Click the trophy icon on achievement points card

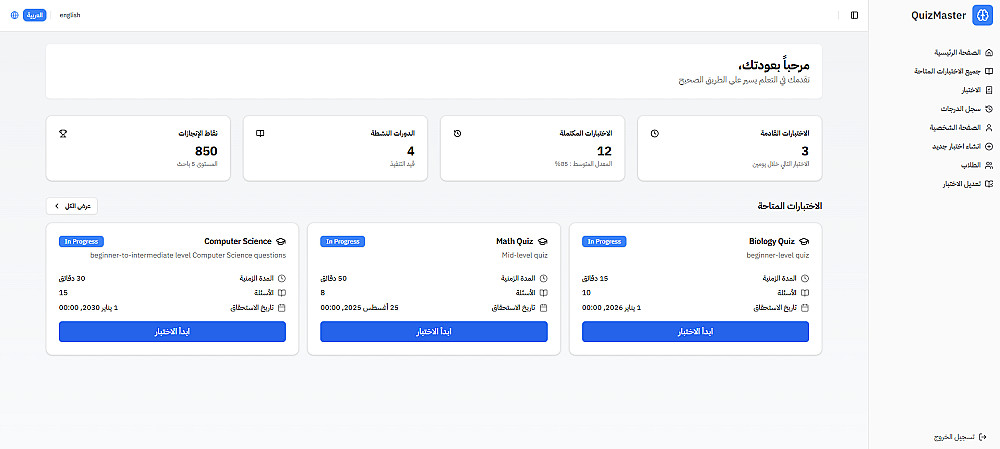coord(63,132)
